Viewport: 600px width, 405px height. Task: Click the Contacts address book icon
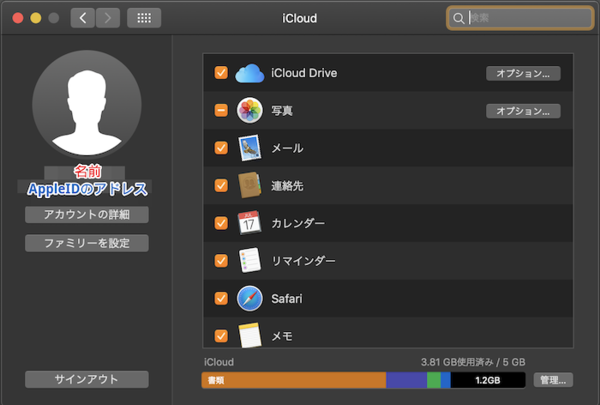pyautogui.click(x=249, y=185)
